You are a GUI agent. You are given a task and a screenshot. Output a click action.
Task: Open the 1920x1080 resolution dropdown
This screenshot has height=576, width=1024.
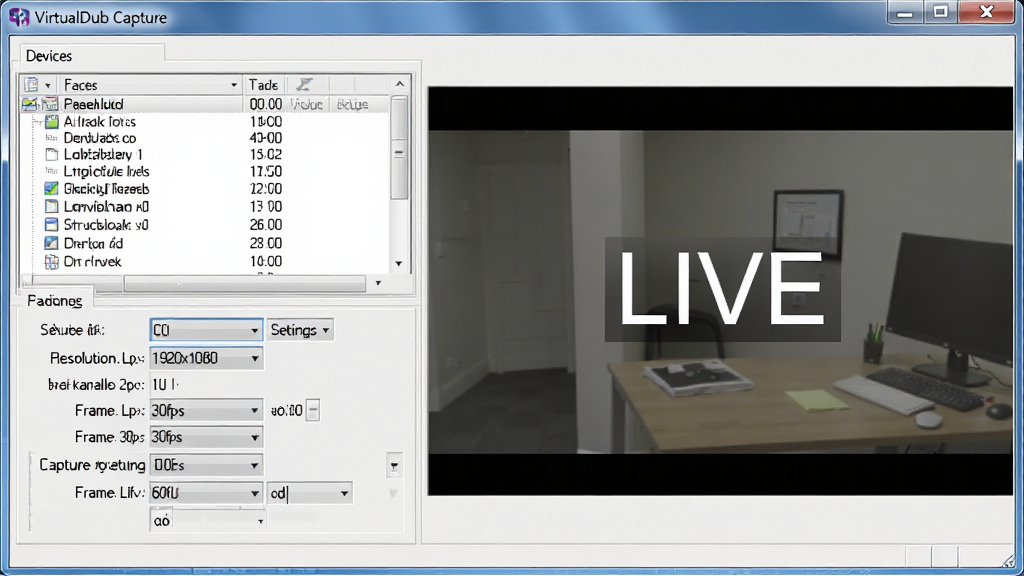[x=206, y=358]
